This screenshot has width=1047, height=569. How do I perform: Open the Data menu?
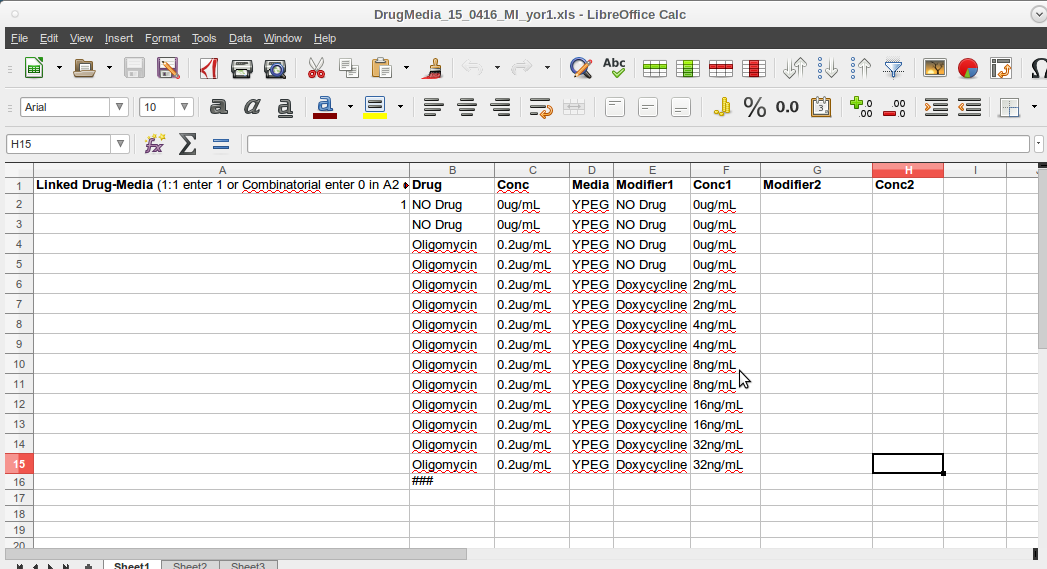240,38
